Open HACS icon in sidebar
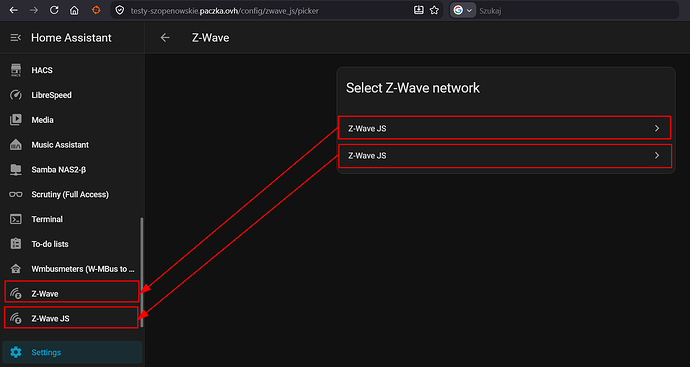Screen dimensions: 690x367 (16, 70)
